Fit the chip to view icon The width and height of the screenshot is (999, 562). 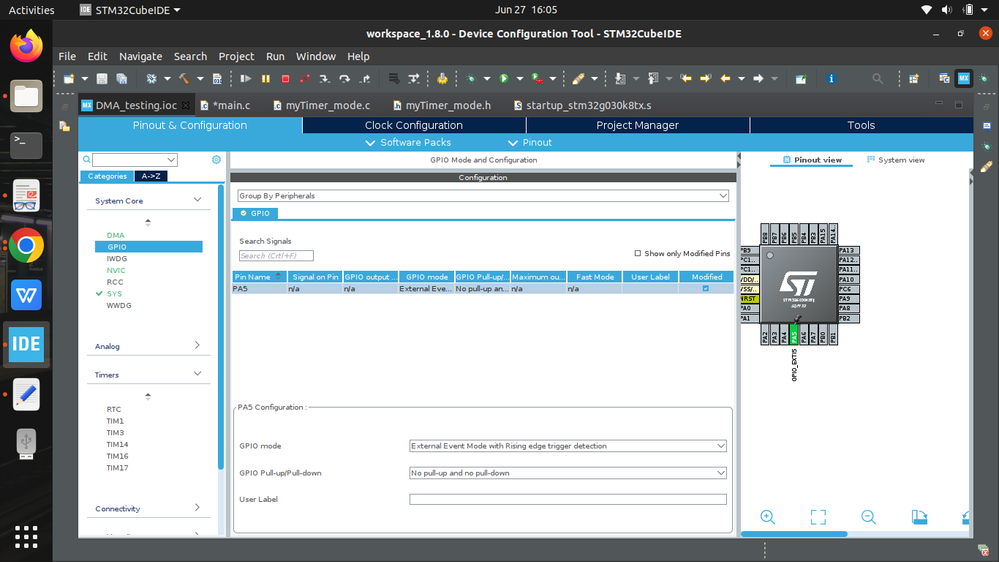(x=818, y=517)
